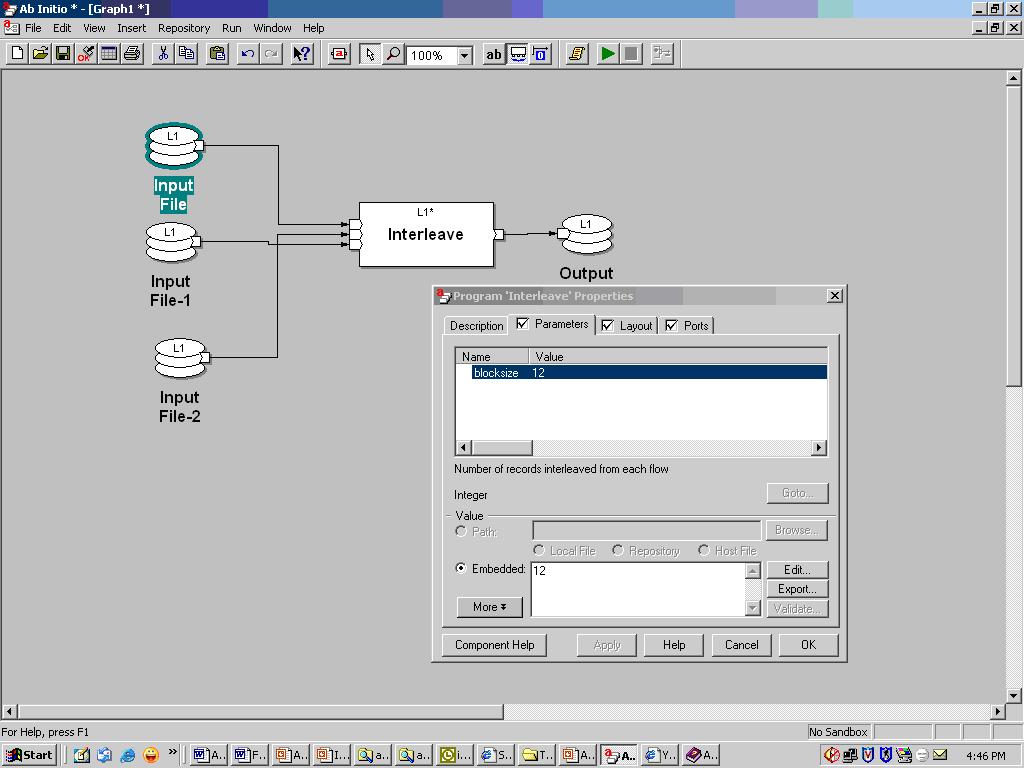
Task: Select the pointer selection tool
Action: (369, 54)
